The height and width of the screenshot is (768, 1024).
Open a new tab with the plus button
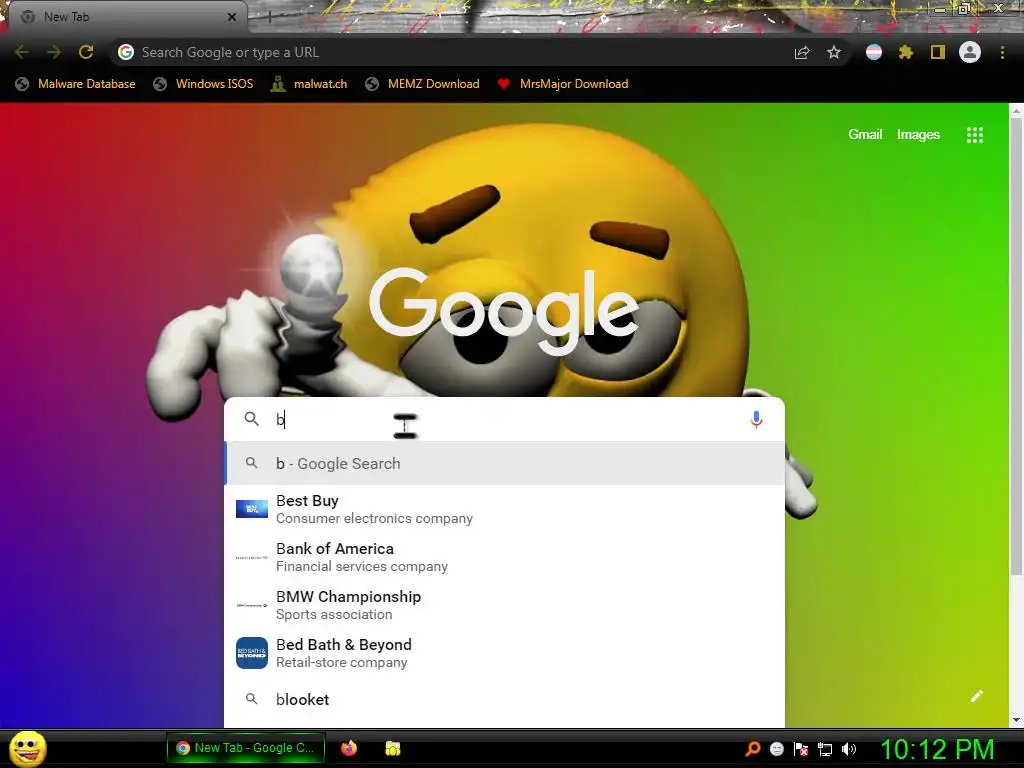point(270,17)
